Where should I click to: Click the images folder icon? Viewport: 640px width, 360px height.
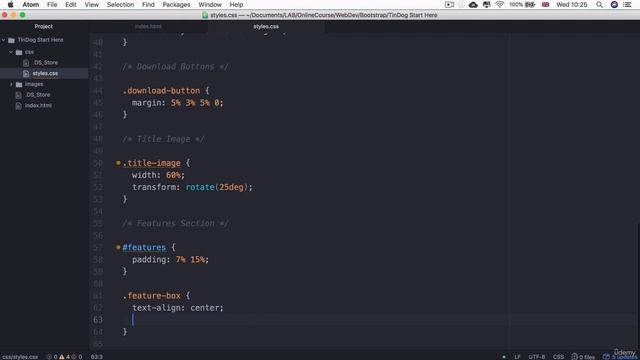pos(19,84)
